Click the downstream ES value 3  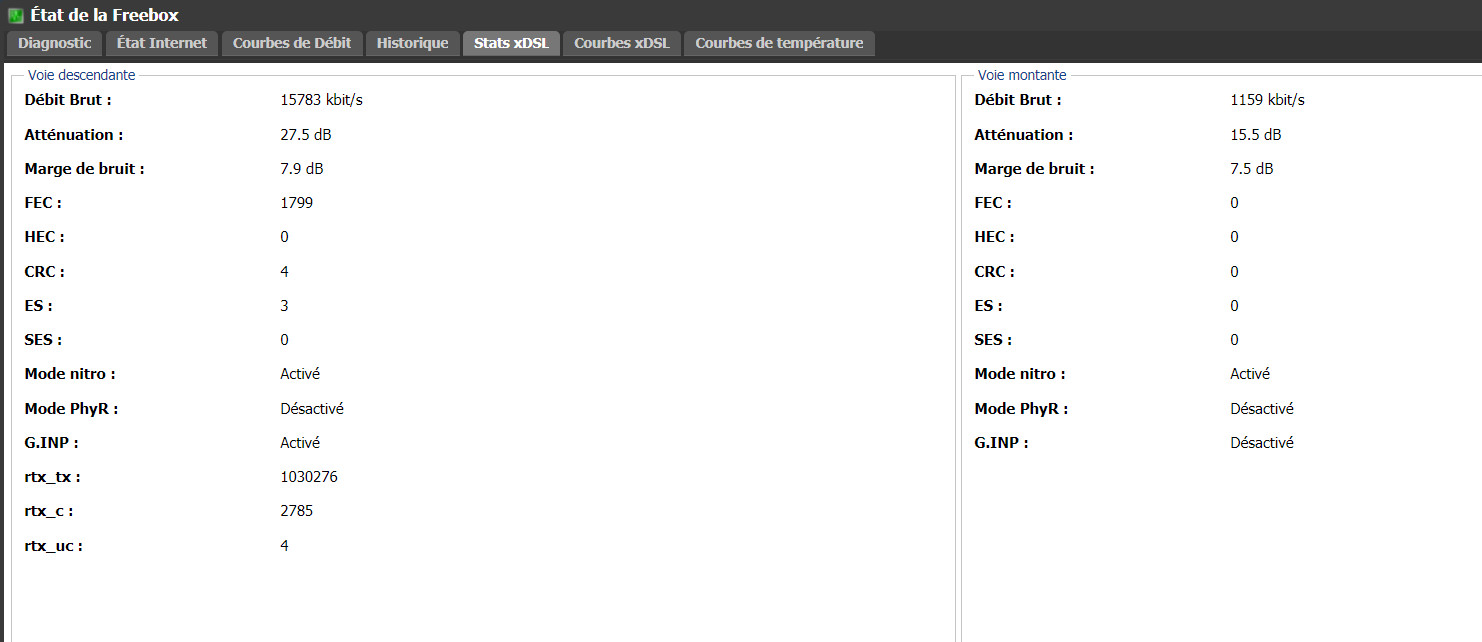284,306
